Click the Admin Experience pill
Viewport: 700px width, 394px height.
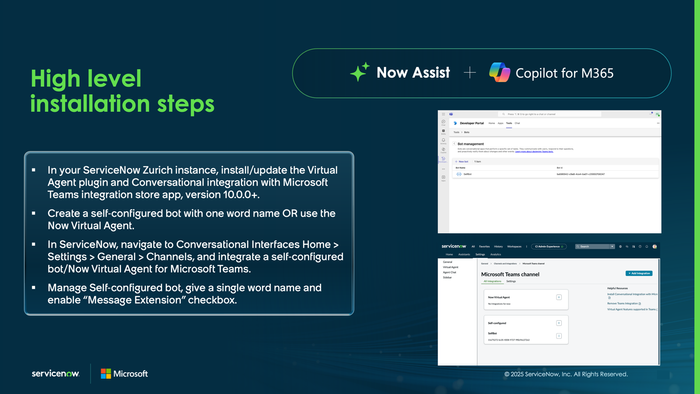pyautogui.click(x=549, y=246)
